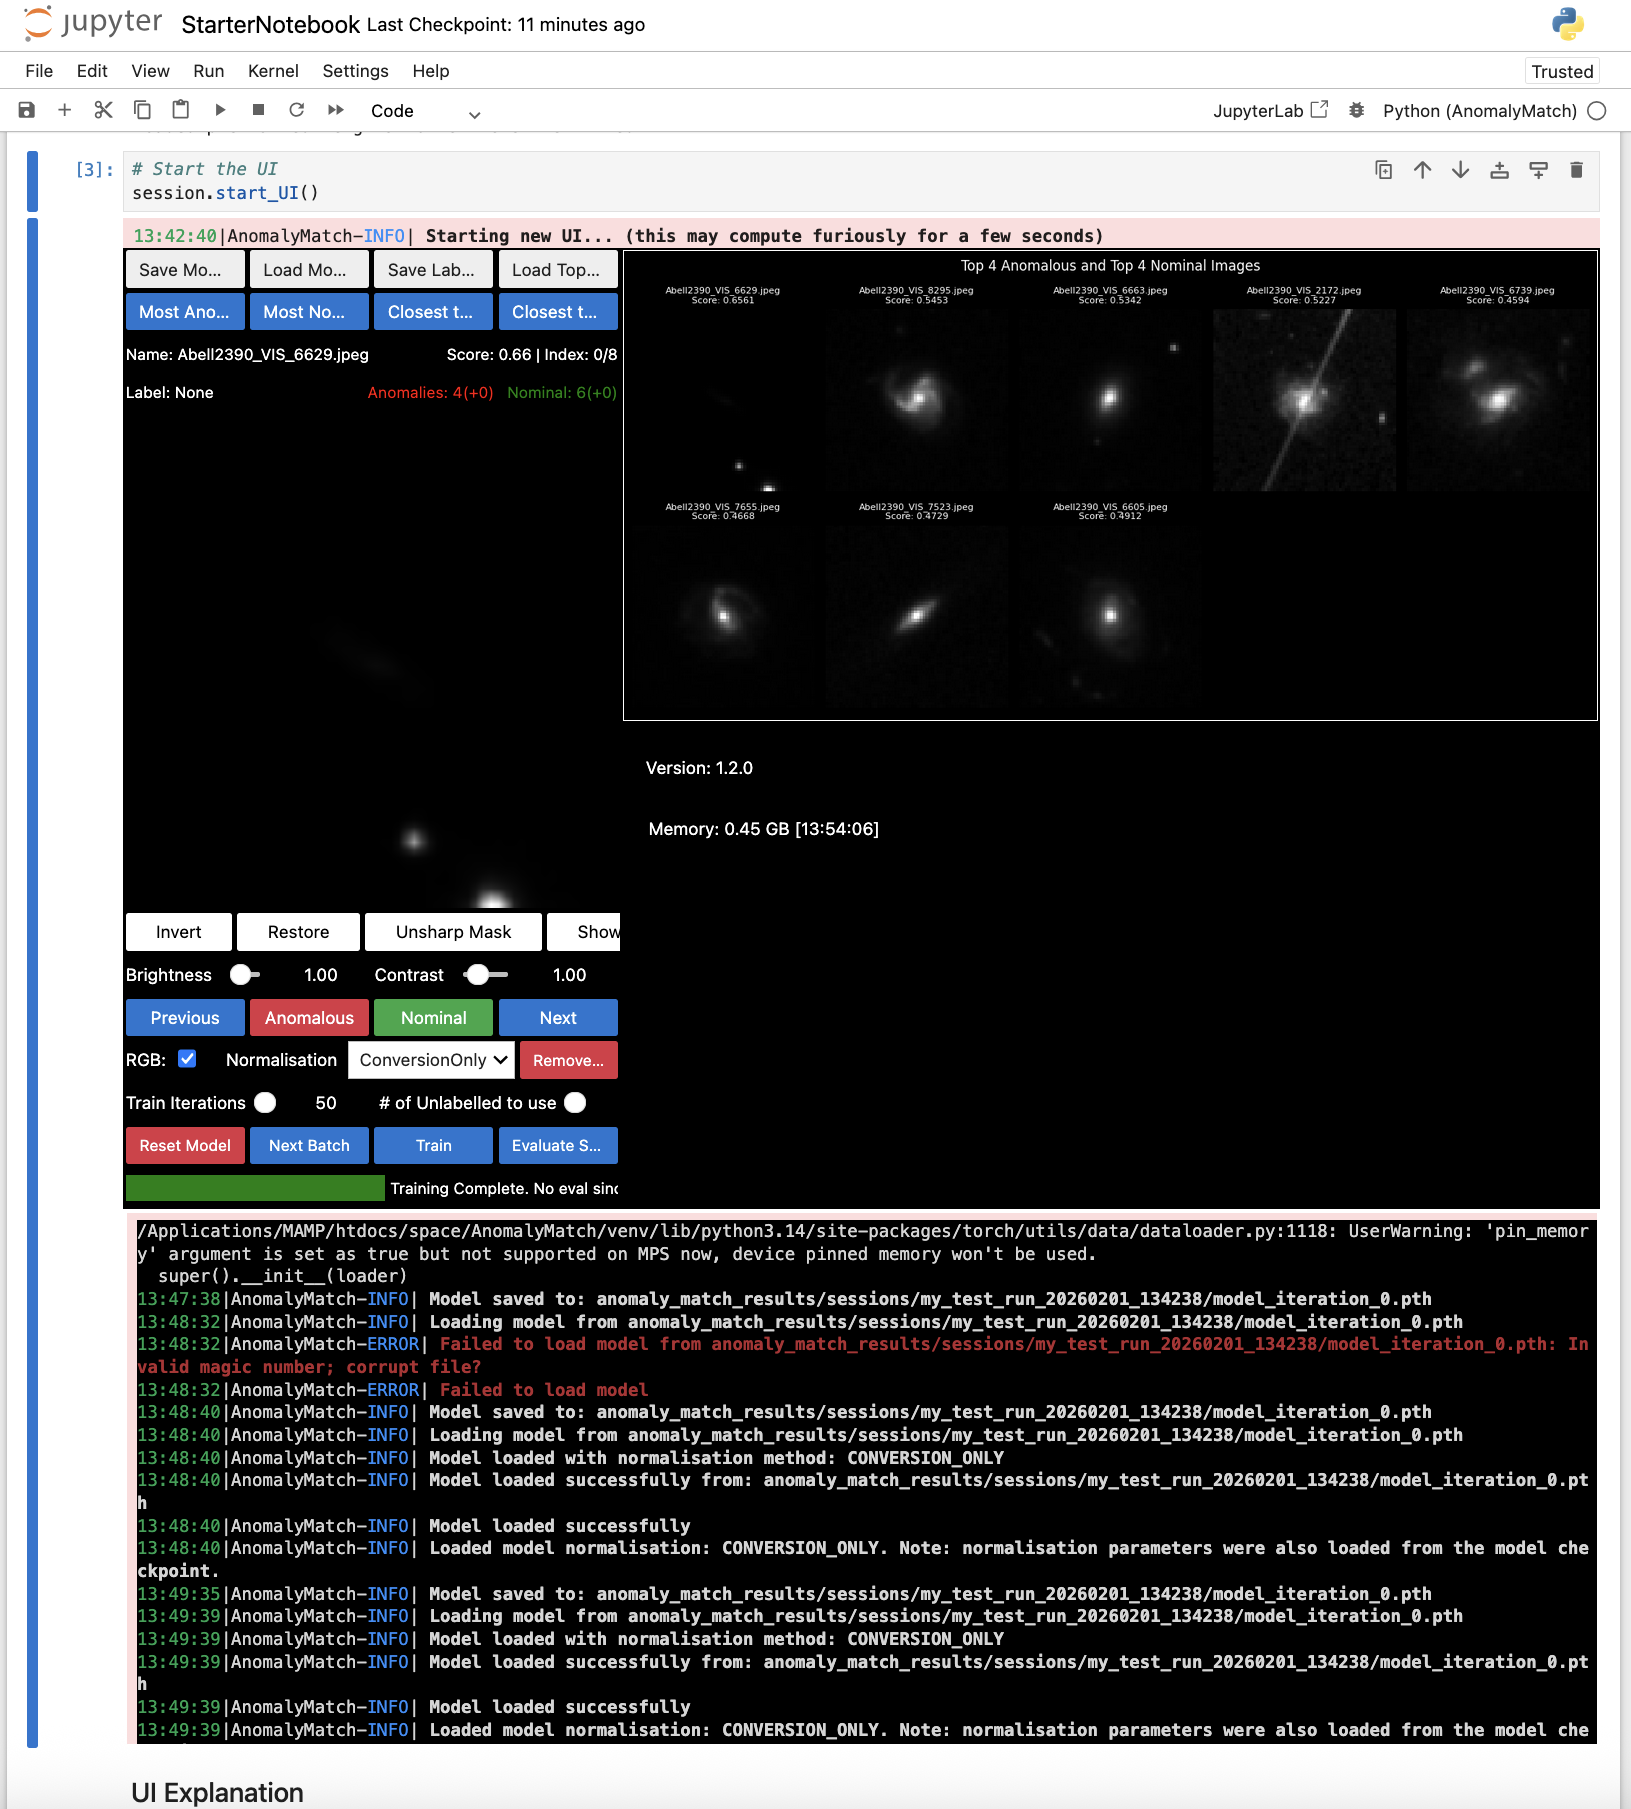
Task: Run the selected cell with the play icon
Action: [x=220, y=110]
